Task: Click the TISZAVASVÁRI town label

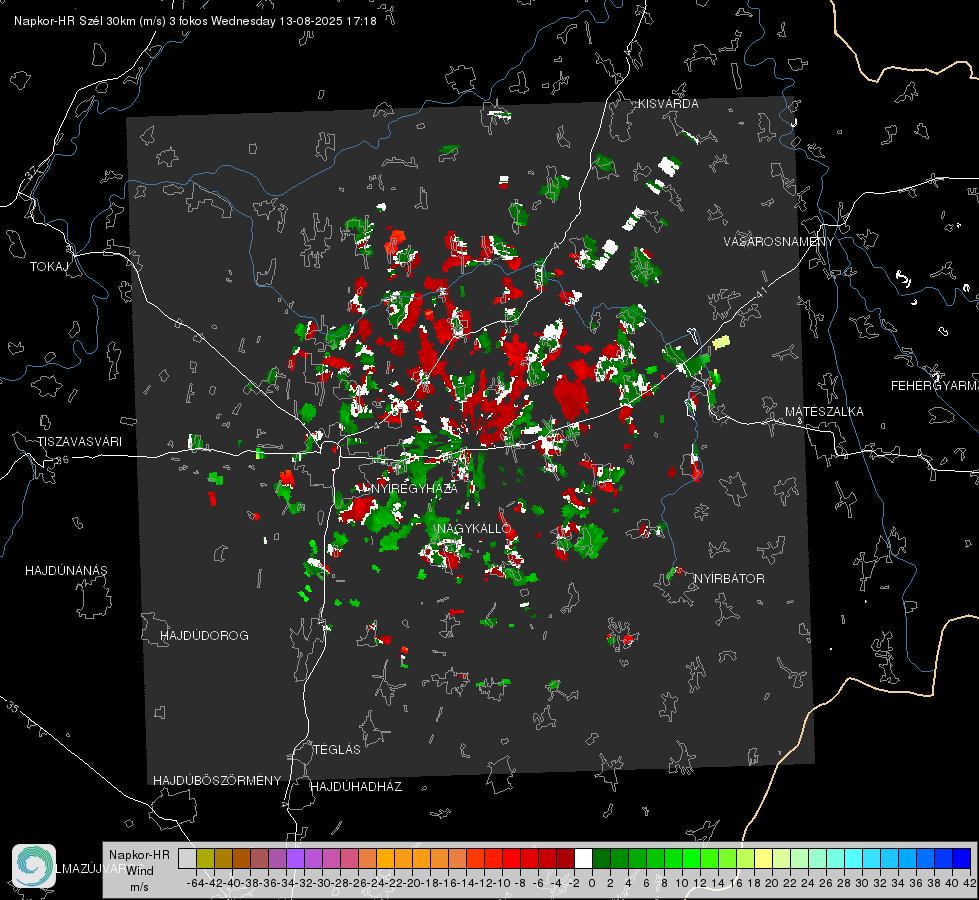Action: (80, 442)
